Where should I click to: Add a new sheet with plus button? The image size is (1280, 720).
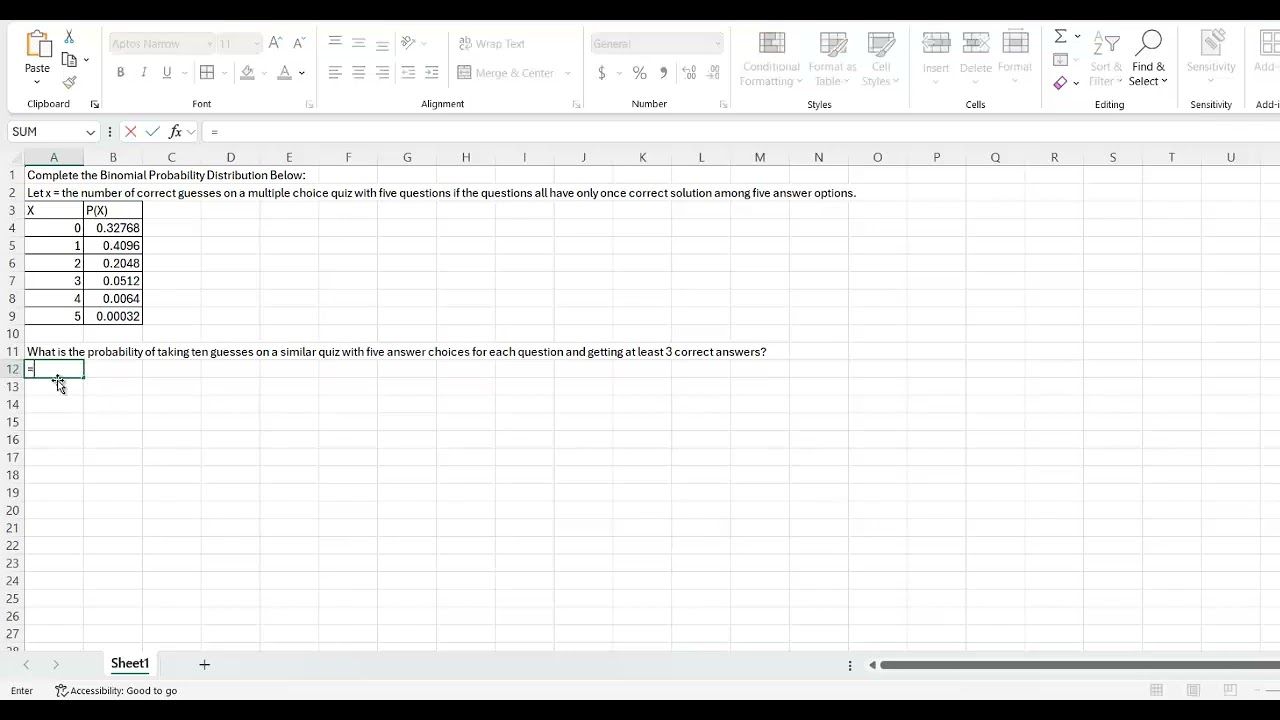(x=204, y=664)
